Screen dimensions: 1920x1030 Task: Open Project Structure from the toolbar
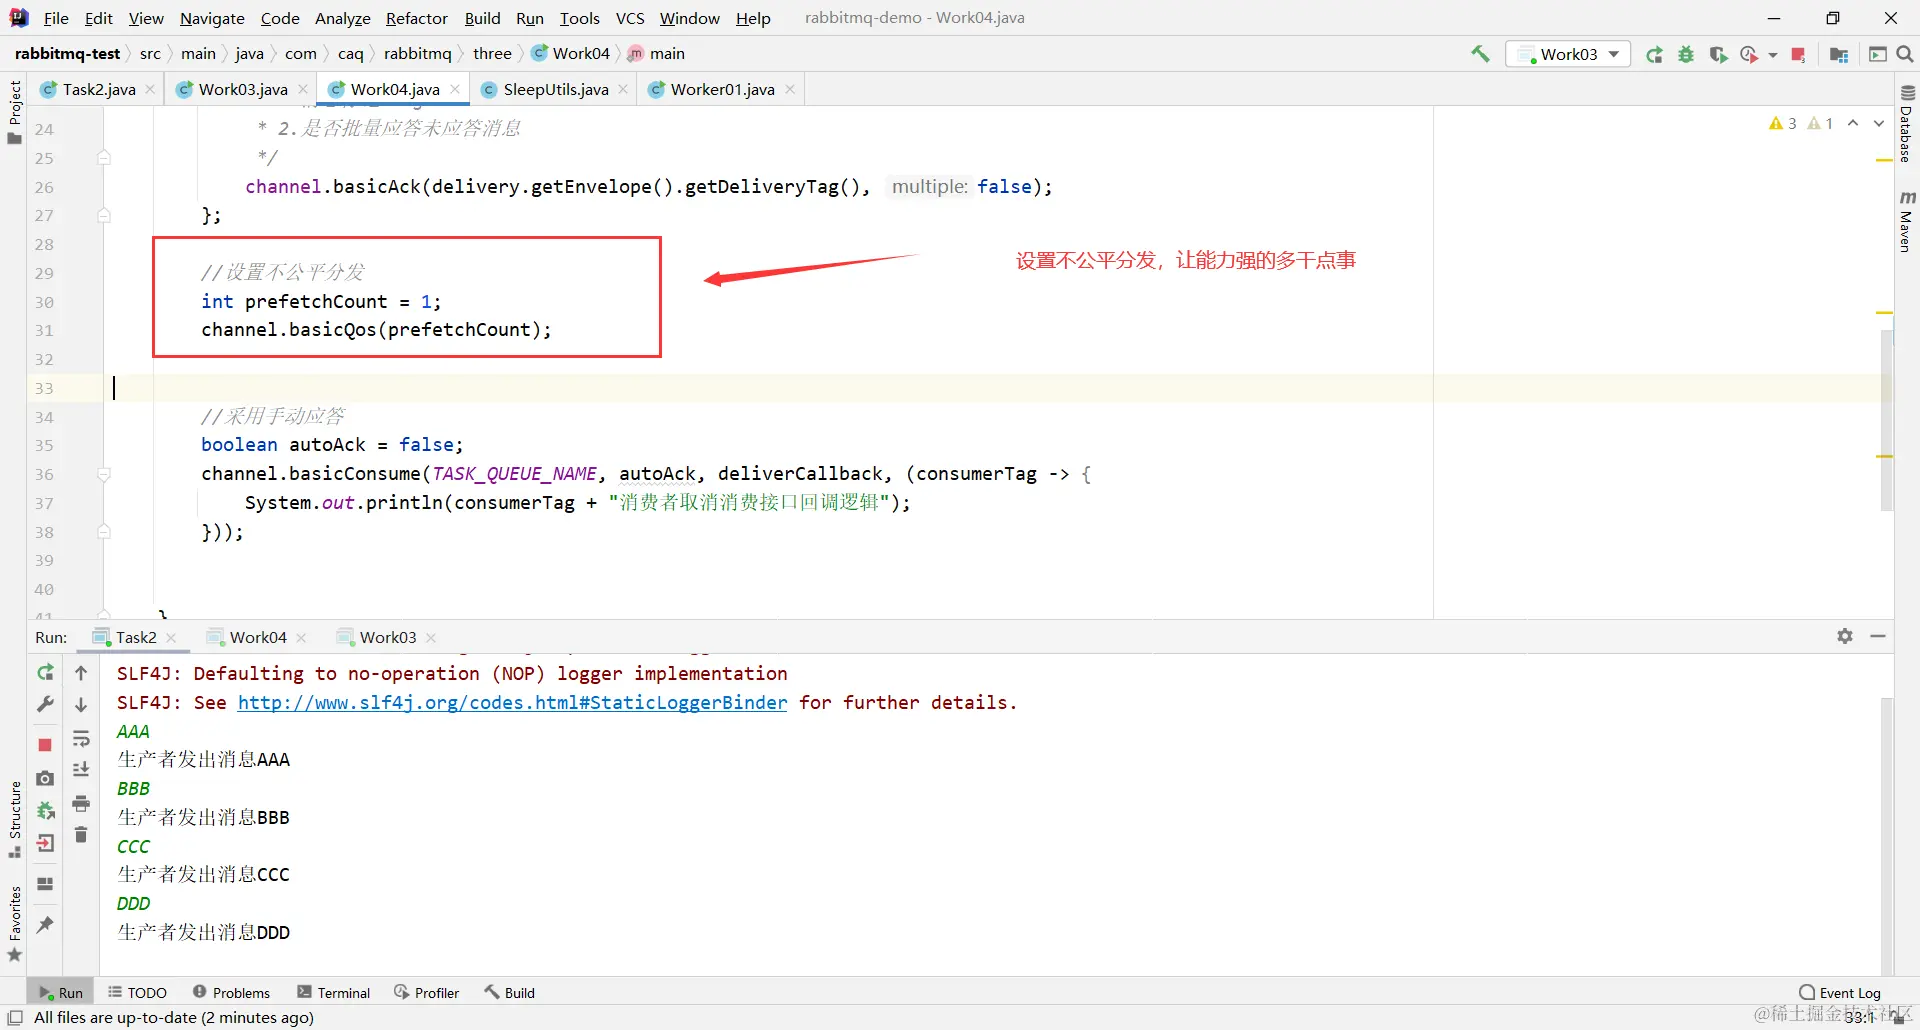pyautogui.click(x=1838, y=54)
